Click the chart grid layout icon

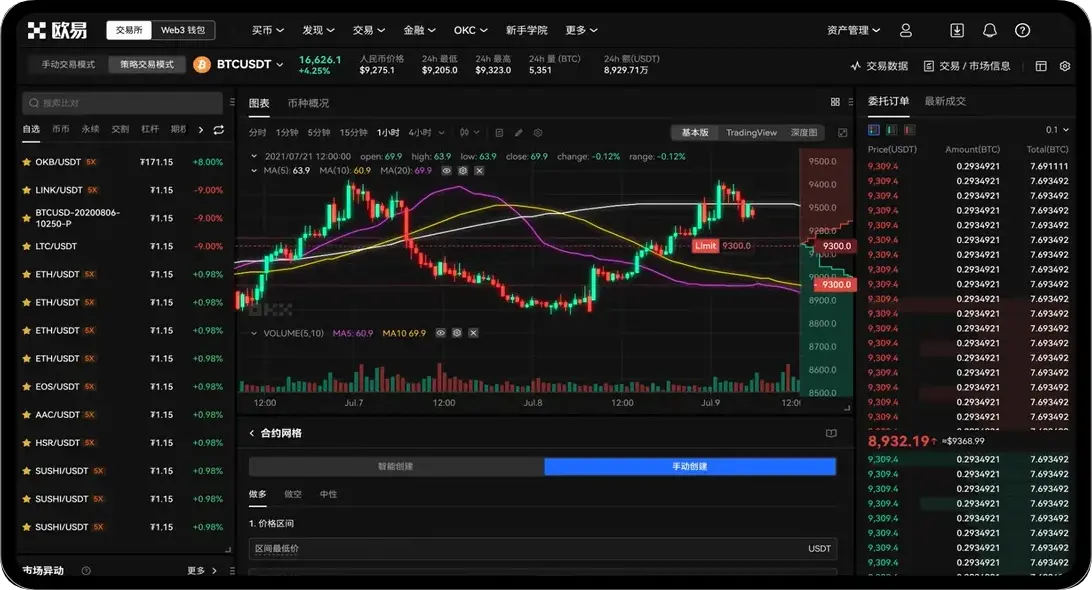pyautogui.click(x=835, y=102)
